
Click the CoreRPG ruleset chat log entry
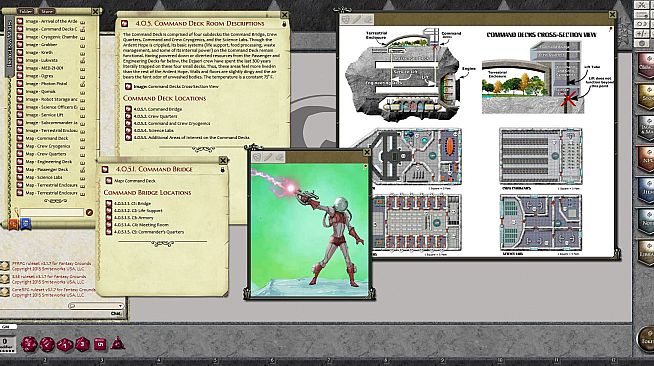pos(53,292)
